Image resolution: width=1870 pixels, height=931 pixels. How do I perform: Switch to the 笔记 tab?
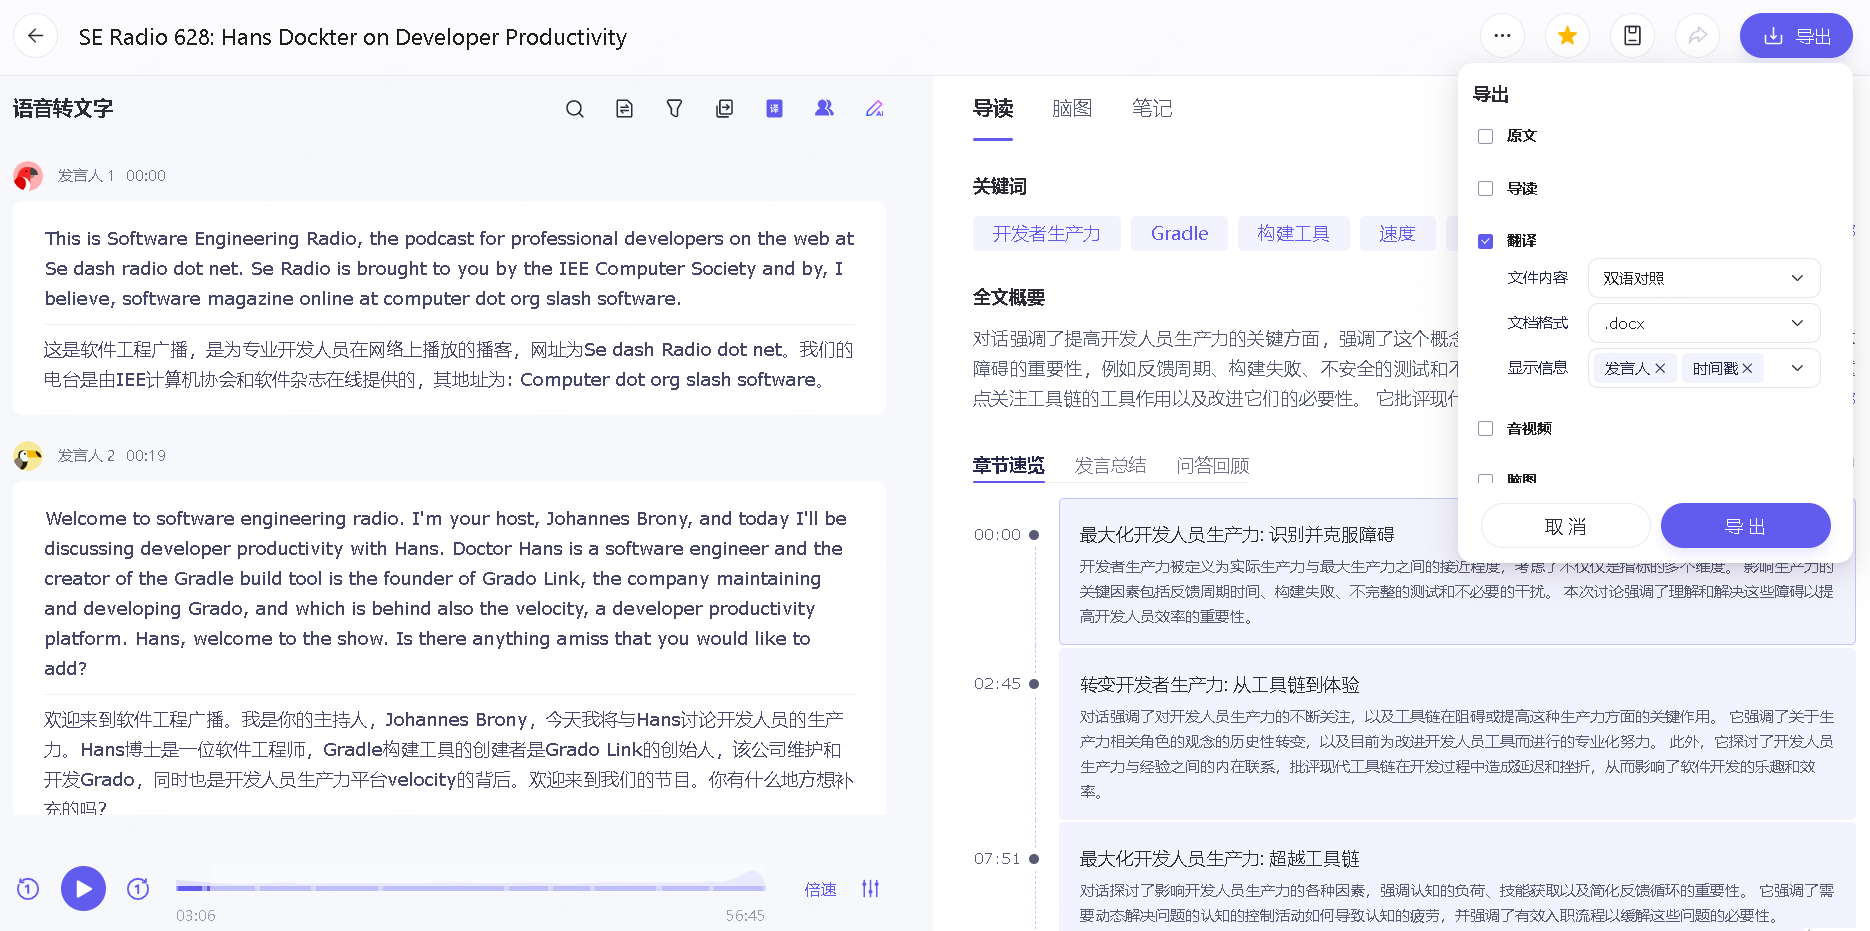(1152, 108)
